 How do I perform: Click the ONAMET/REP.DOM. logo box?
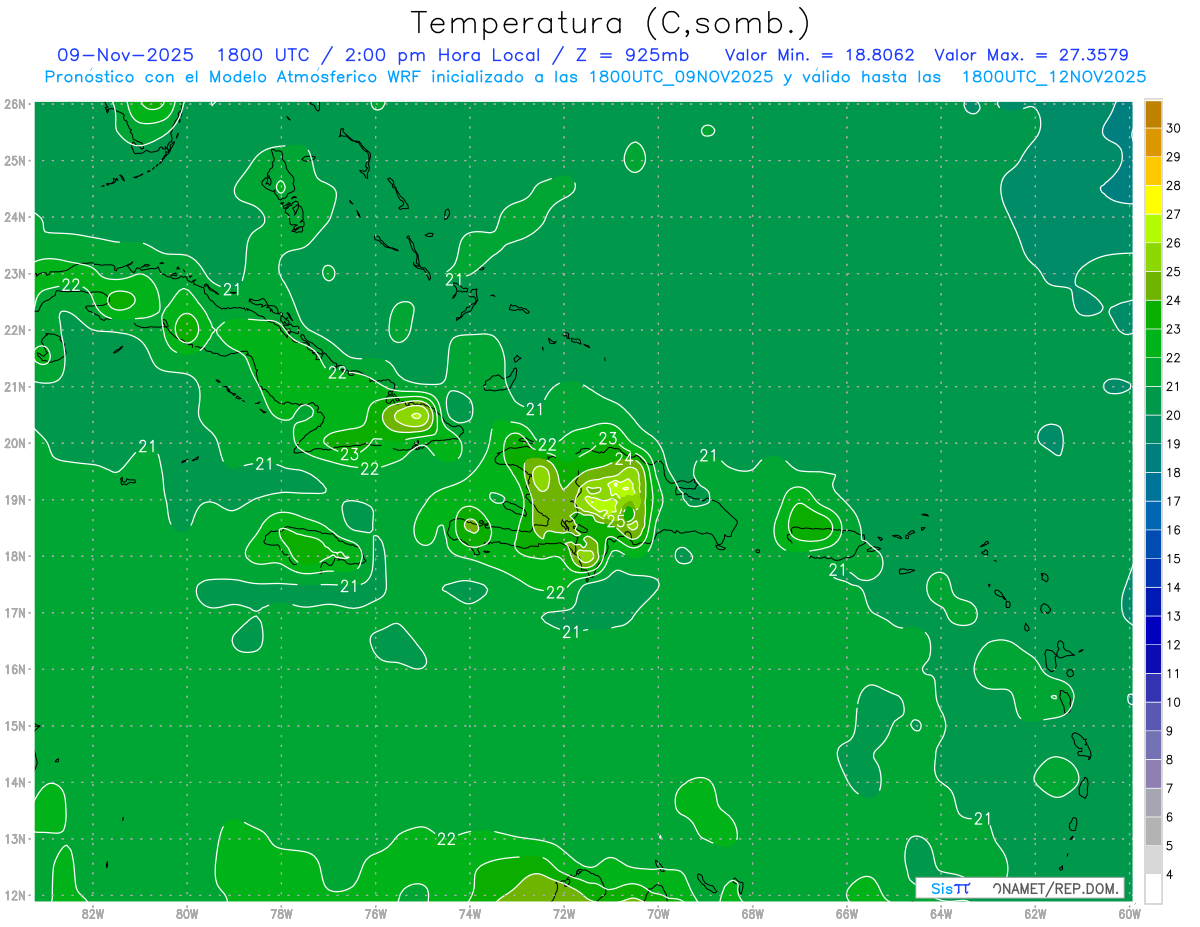[1019, 888]
